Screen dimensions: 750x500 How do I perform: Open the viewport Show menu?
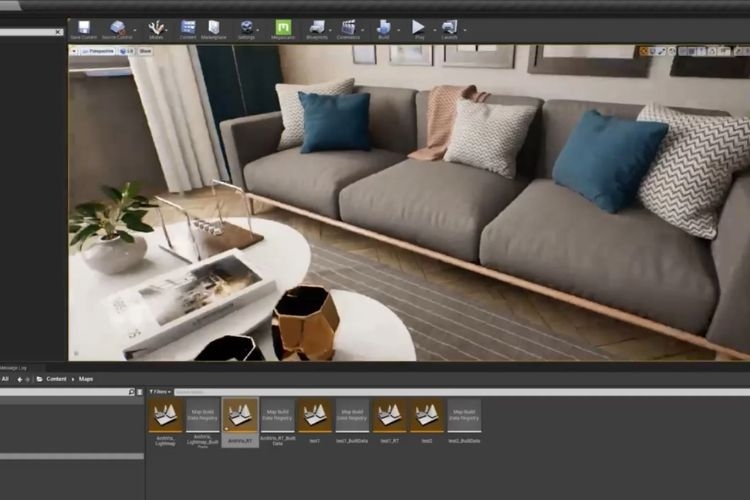[145, 51]
